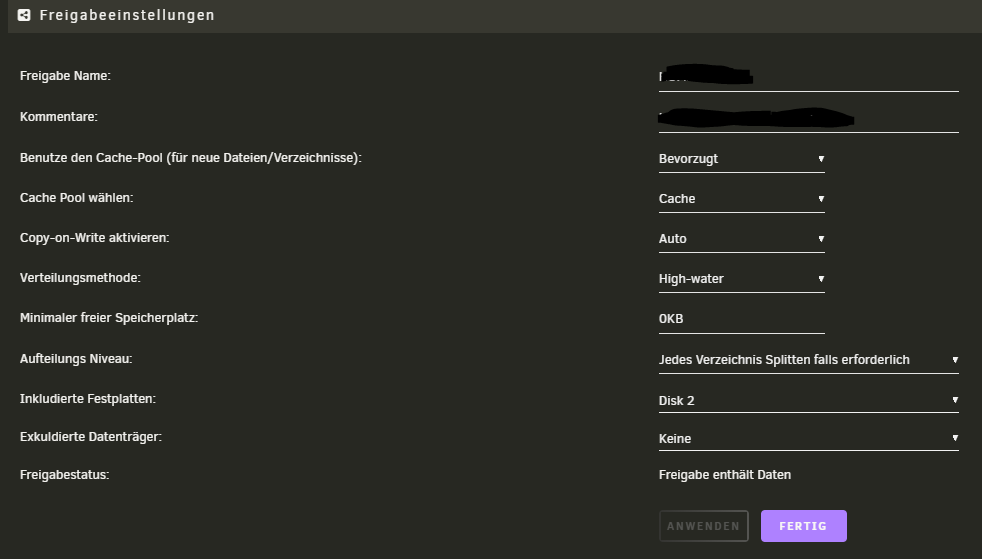982x559 pixels.
Task: Open the Inkludierte Festplatten Disk 2 dropdown
Action: pos(809,401)
